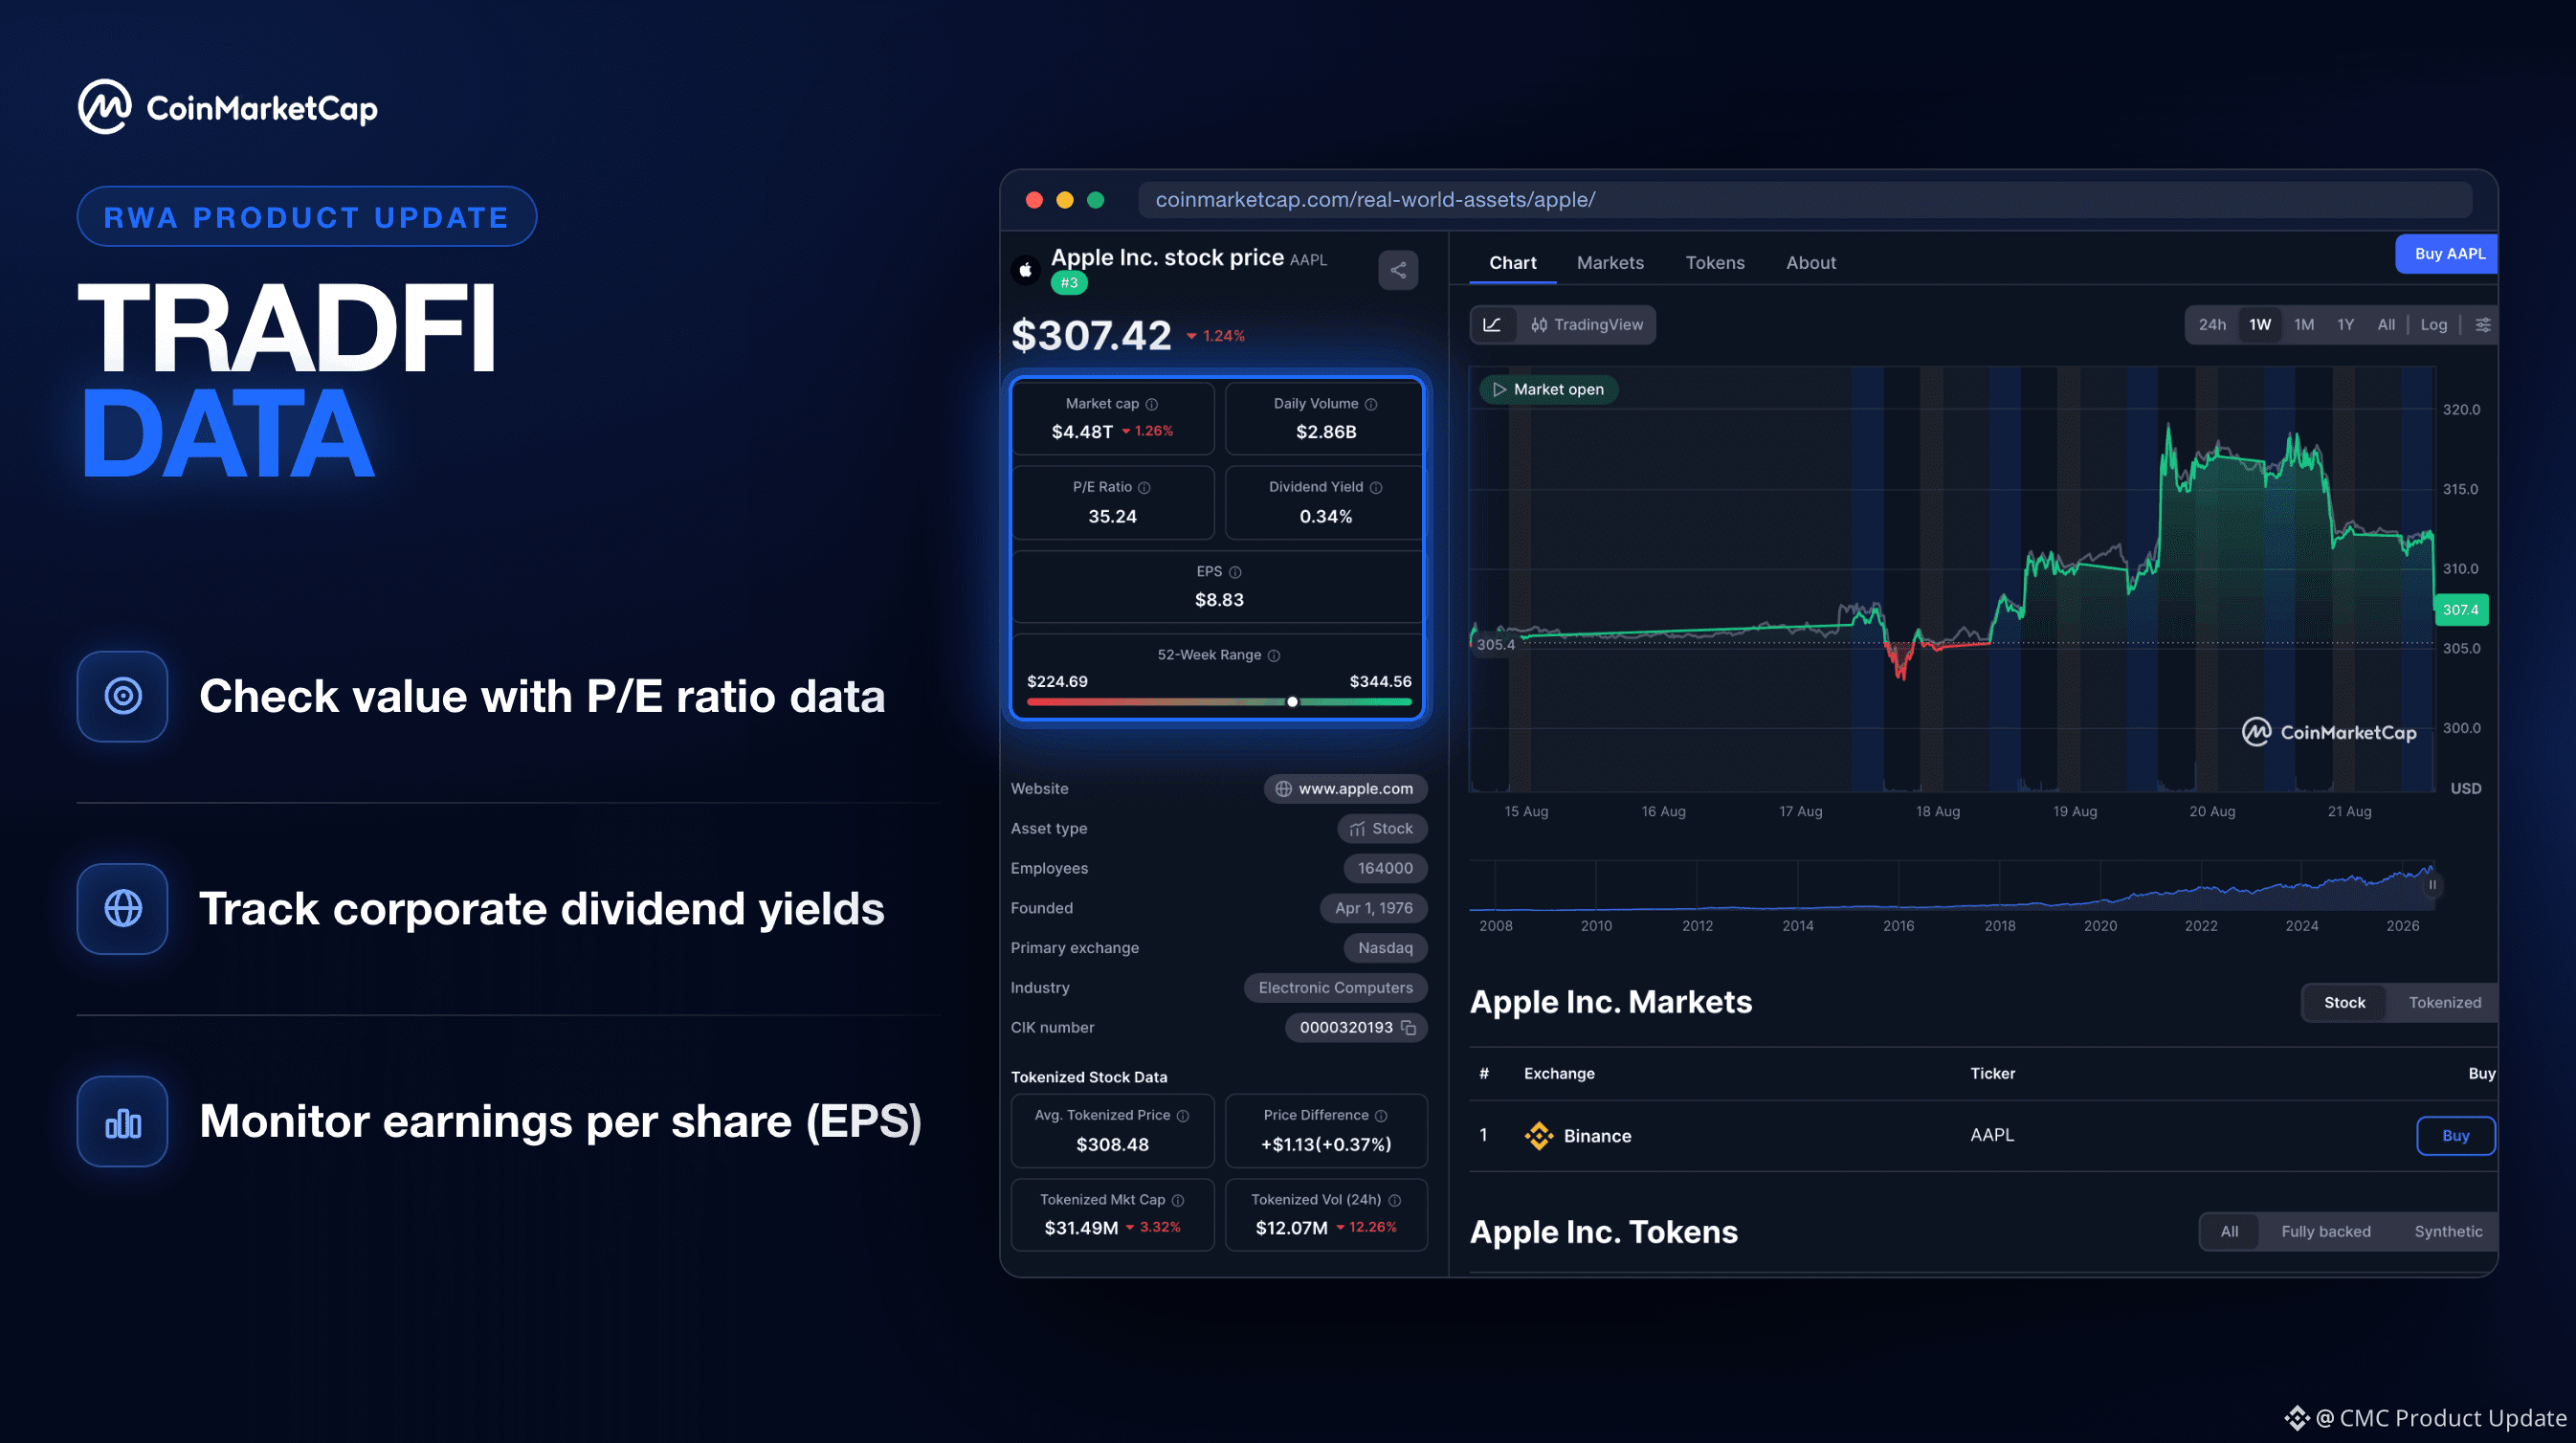The height and width of the screenshot is (1443, 2576).
Task: Switch markets list to Tokenized
Action: coord(2444,1003)
